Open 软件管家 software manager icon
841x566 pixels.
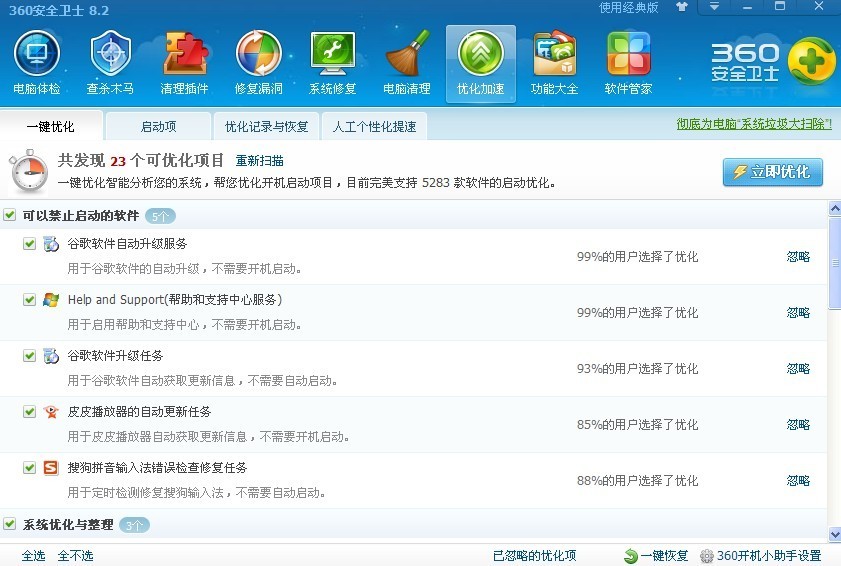[629, 63]
